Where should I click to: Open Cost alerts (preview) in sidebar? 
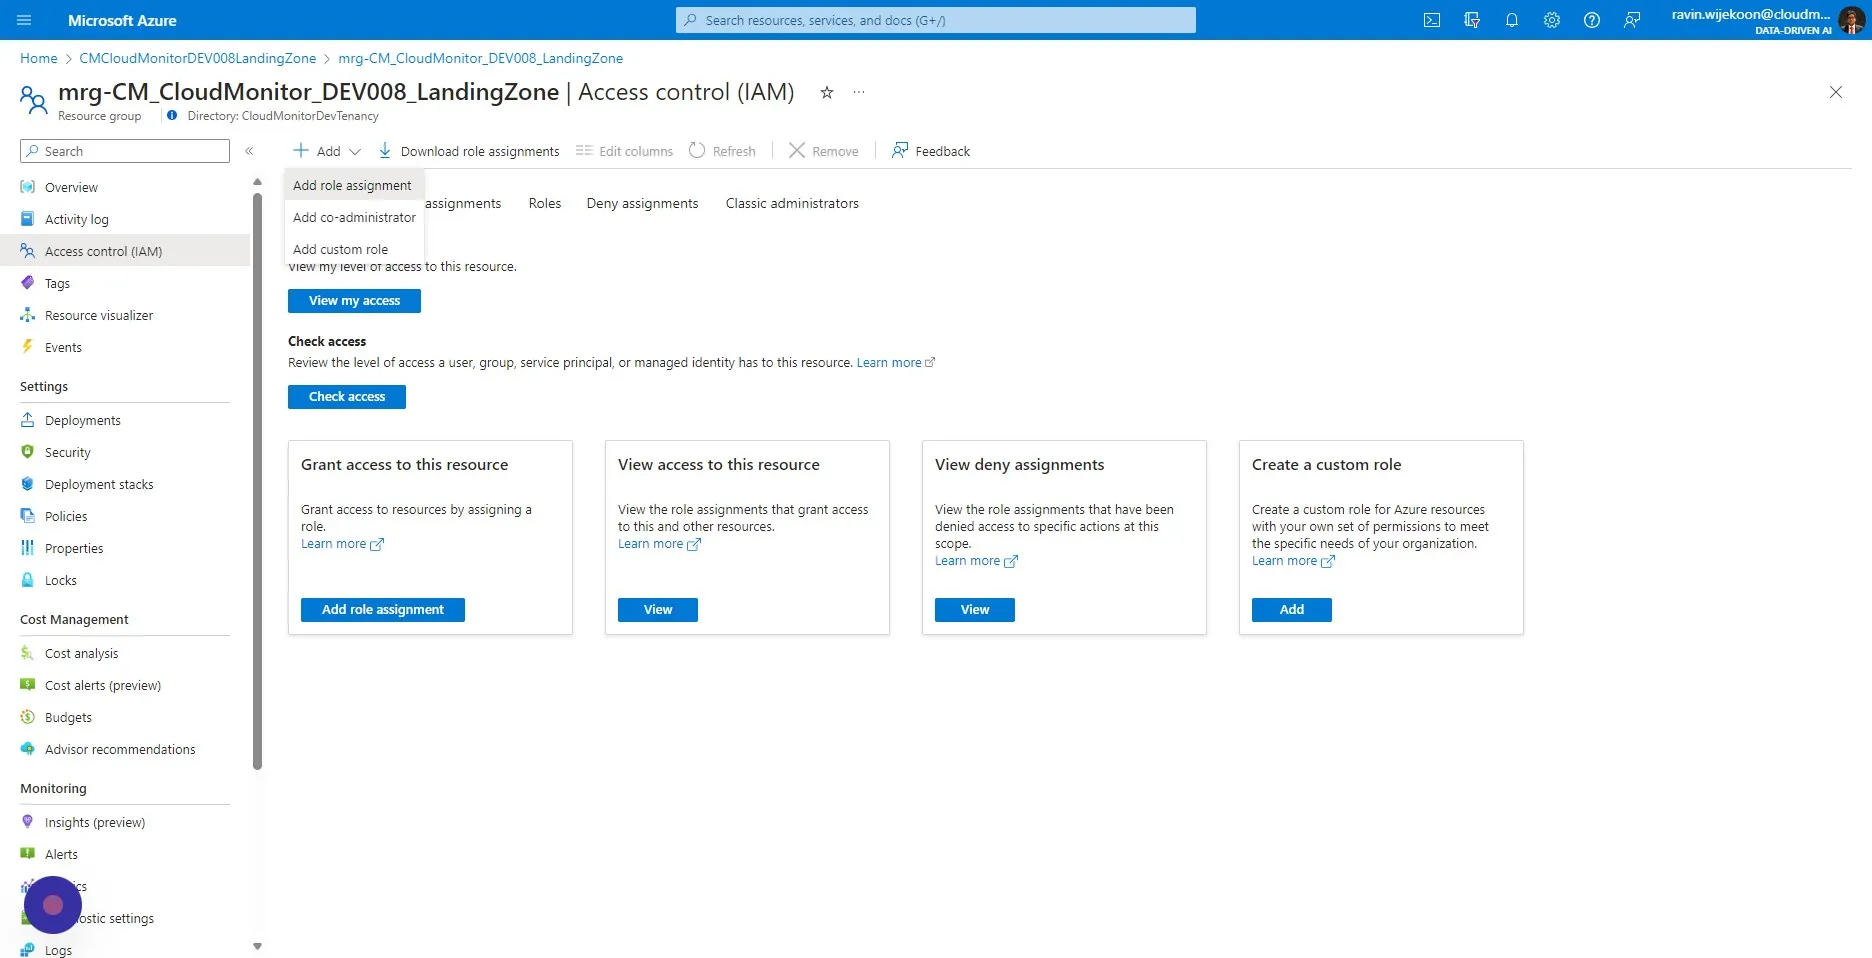pyautogui.click(x=103, y=685)
